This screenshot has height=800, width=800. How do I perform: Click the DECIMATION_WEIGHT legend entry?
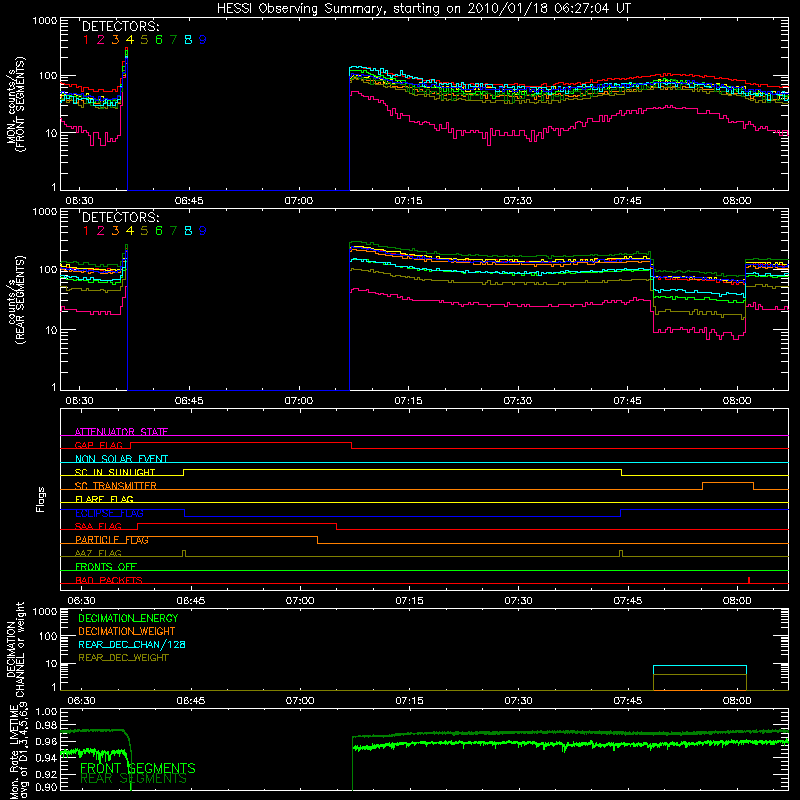[x=127, y=631]
